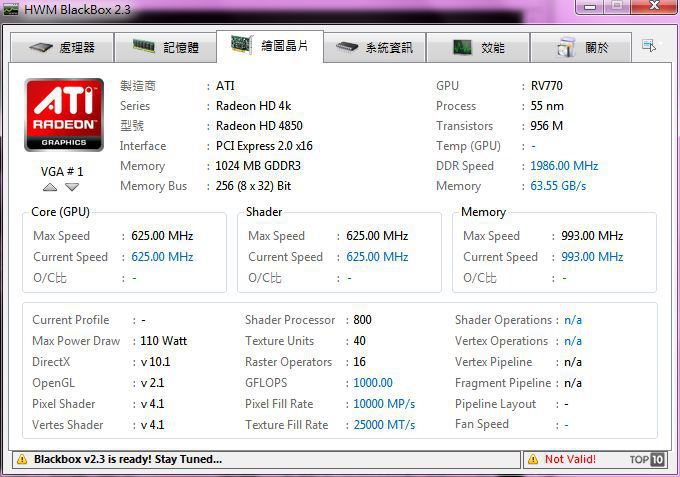680x477 pixels.
Task: Click the 'VGA # 1' label
Action: [x=62, y=172]
